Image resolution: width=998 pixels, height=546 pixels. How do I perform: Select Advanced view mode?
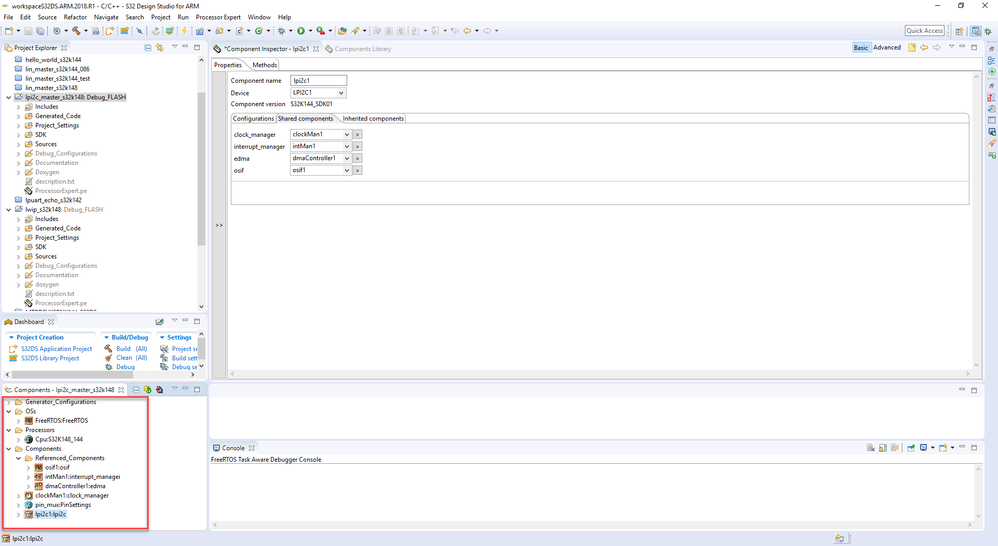(x=887, y=48)
